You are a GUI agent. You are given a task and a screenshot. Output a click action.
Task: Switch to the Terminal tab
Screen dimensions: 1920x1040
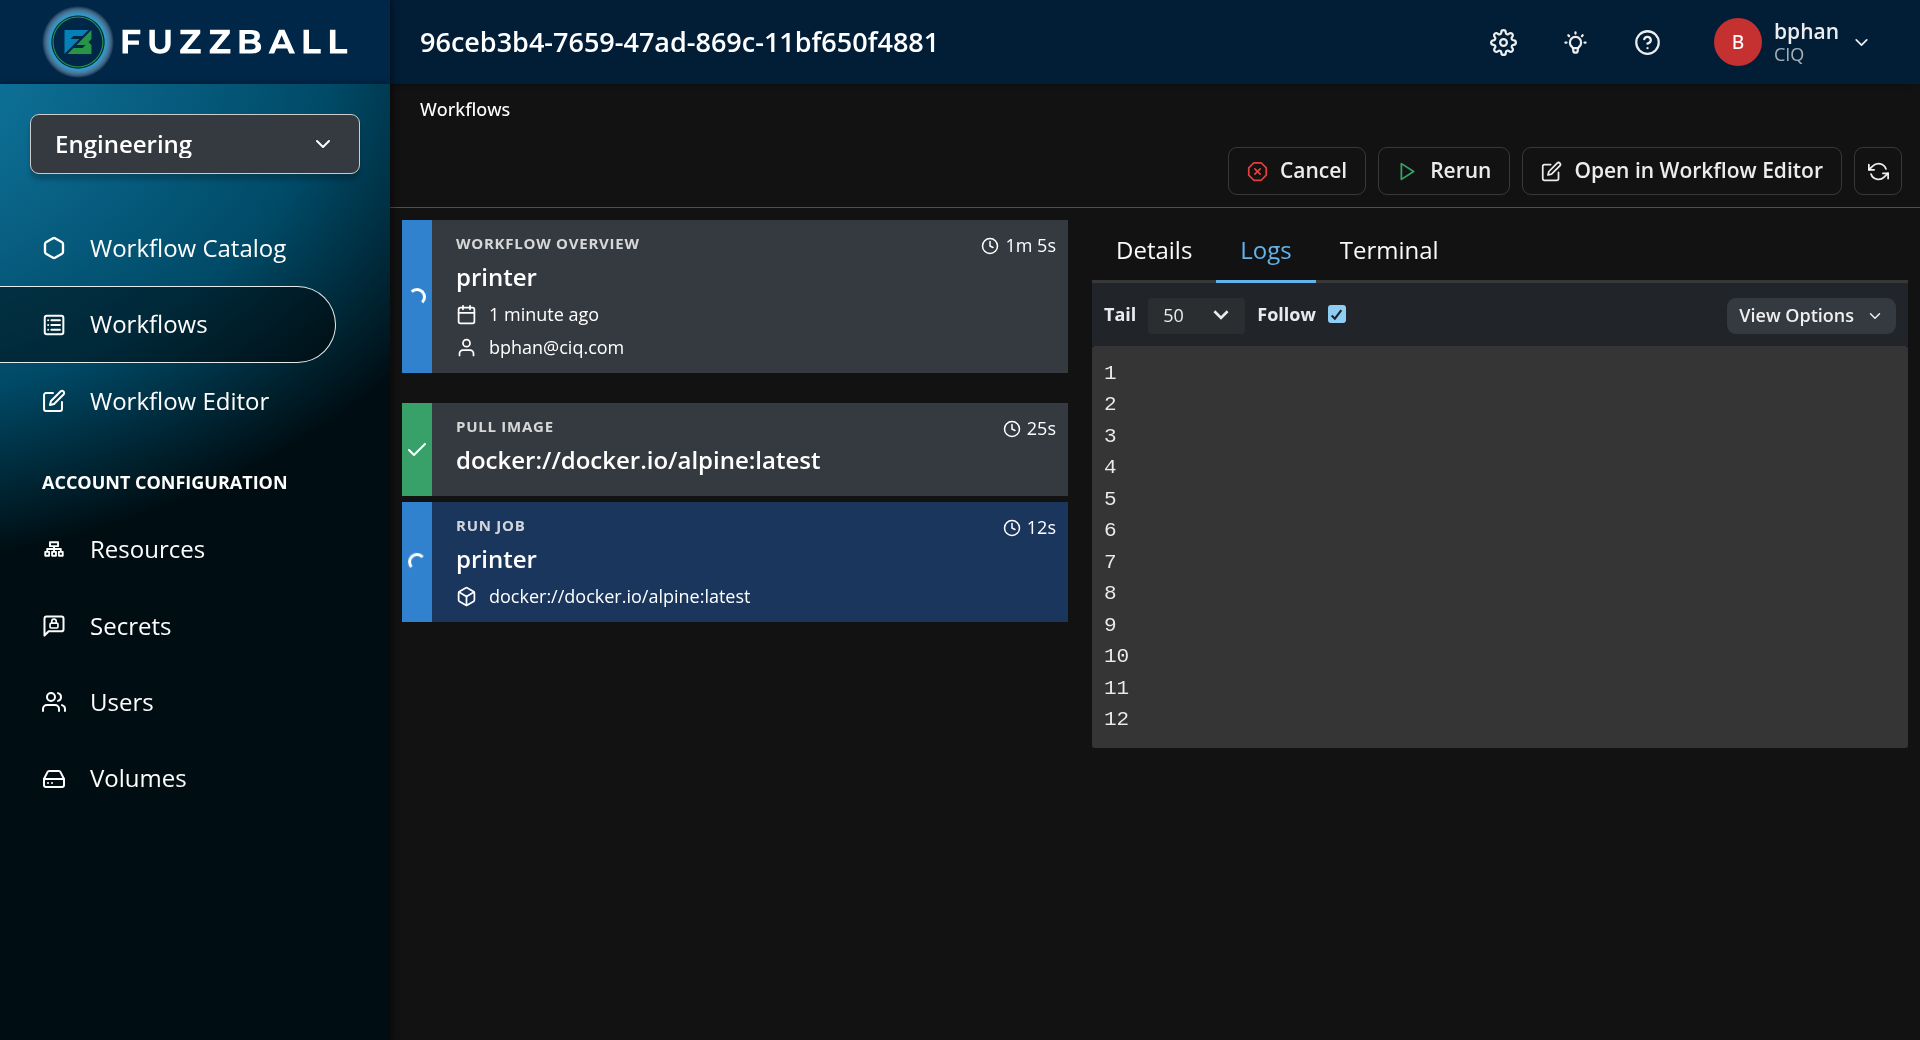[1388, 250]
